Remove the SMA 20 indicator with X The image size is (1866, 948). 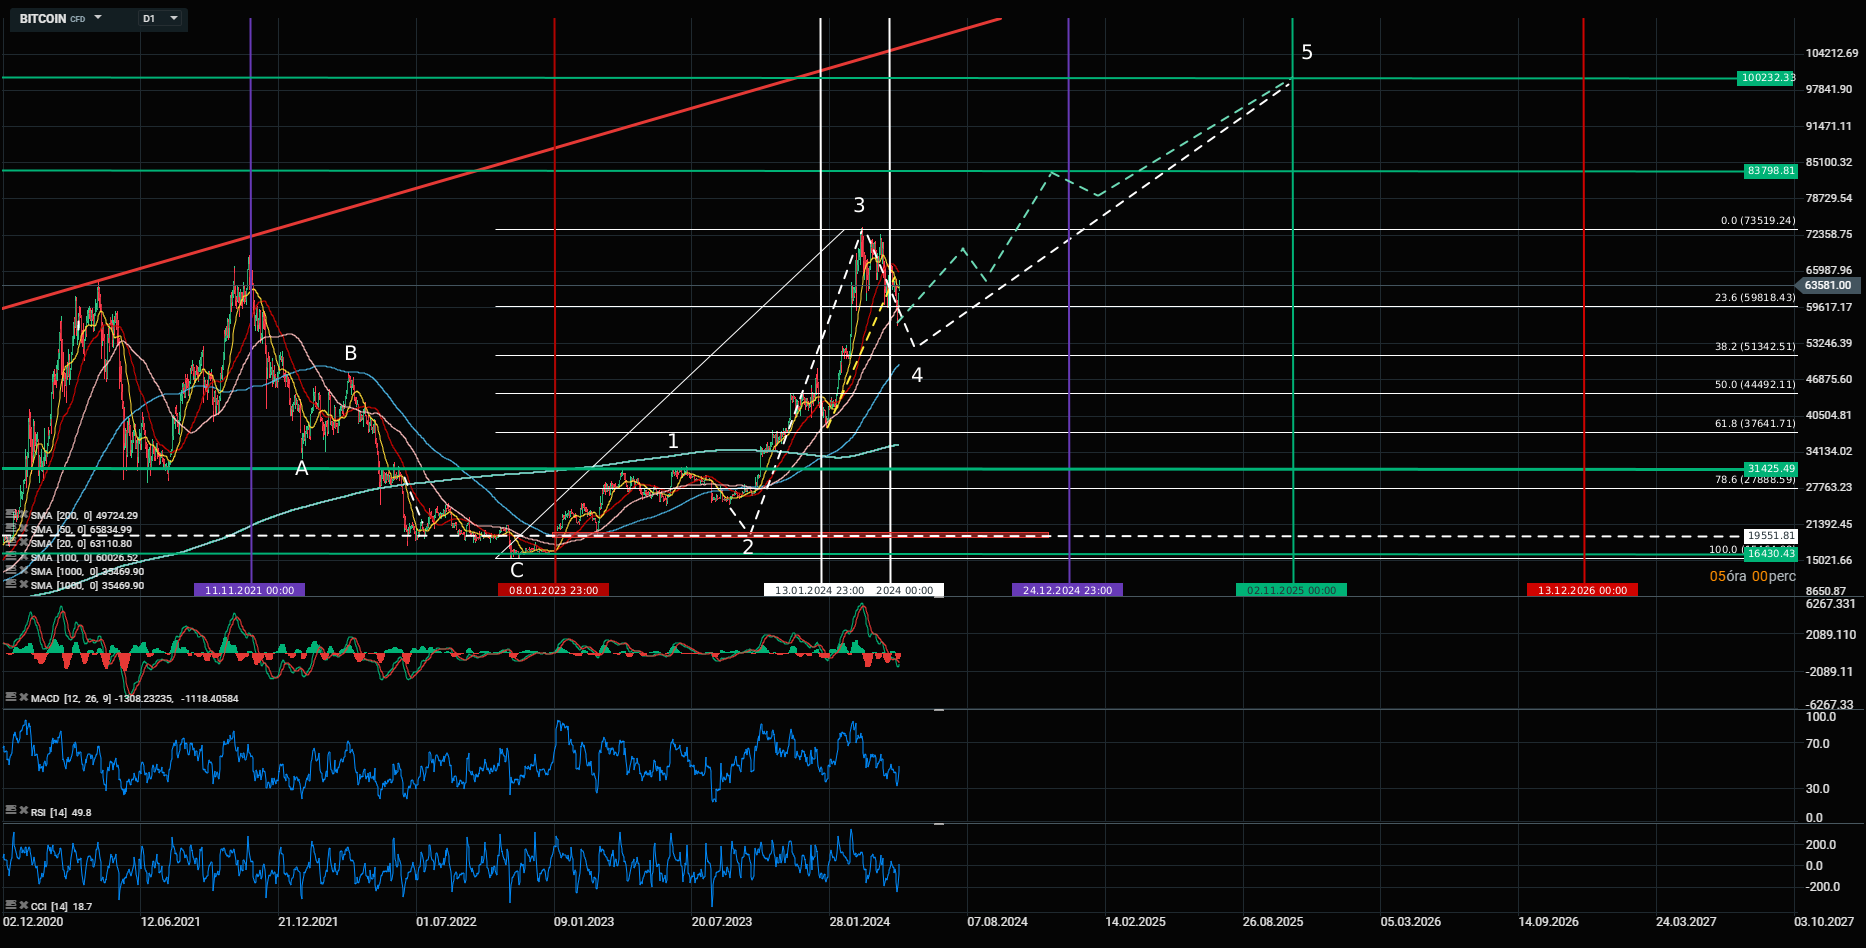(22, 543)
